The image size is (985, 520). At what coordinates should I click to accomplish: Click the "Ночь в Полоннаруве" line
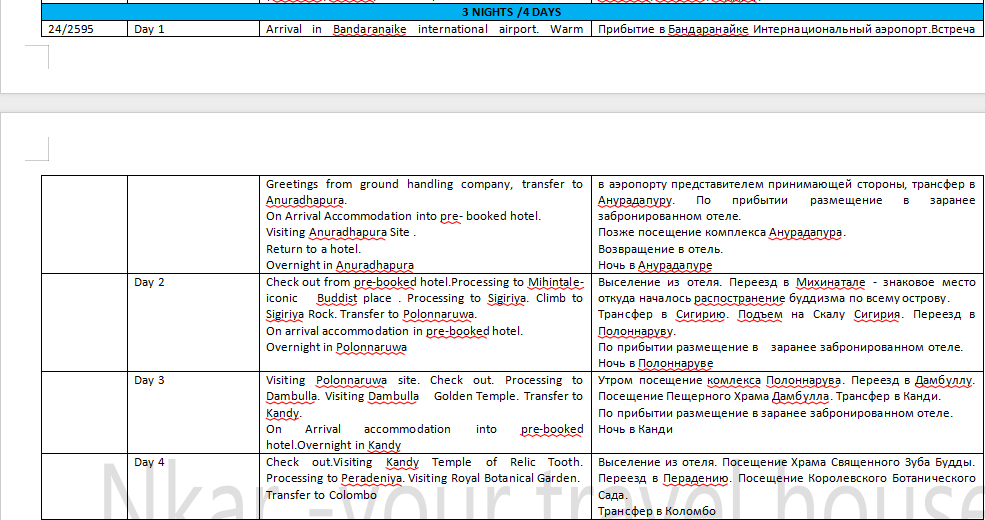point(655,364)
